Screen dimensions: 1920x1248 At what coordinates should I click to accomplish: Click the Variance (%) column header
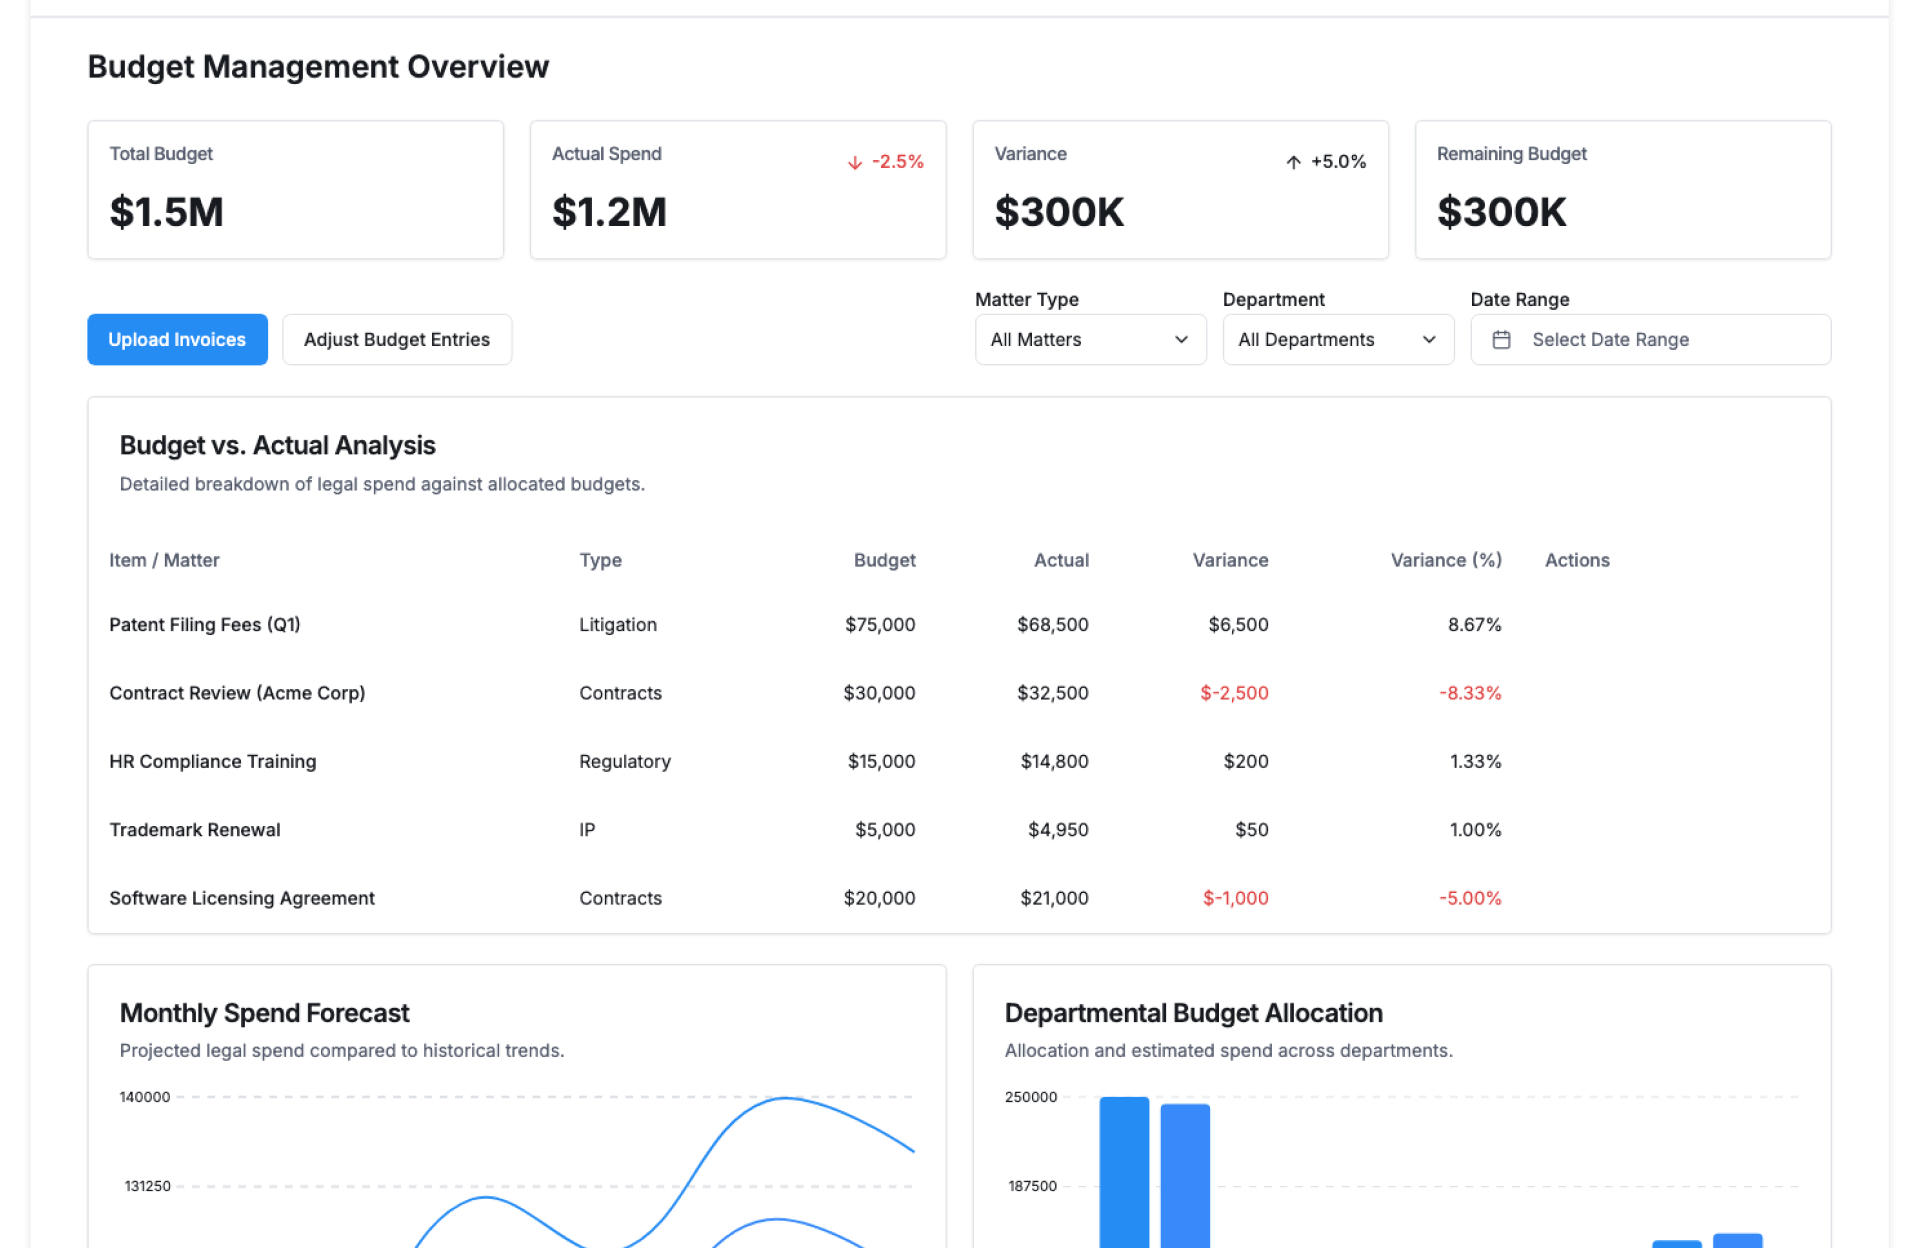pos(1445,561)
